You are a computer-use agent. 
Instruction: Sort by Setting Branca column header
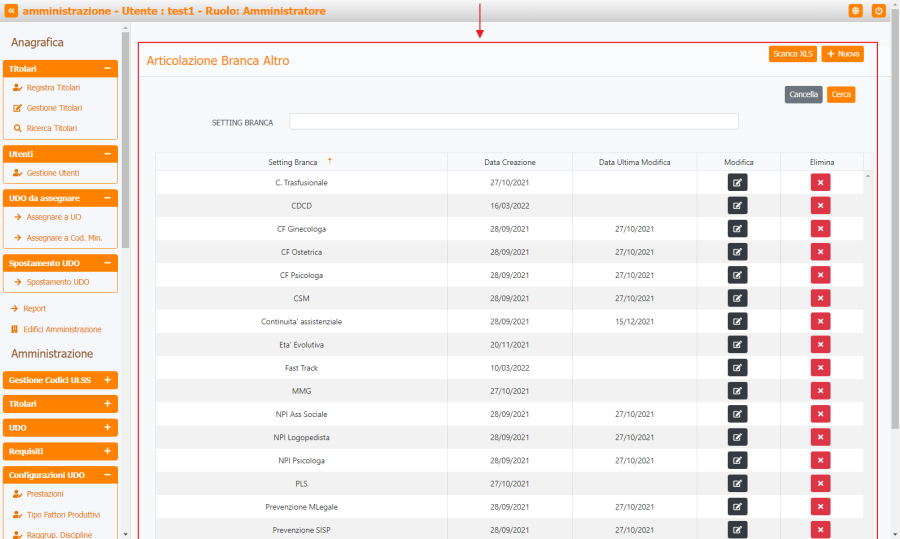pos(293,162)
